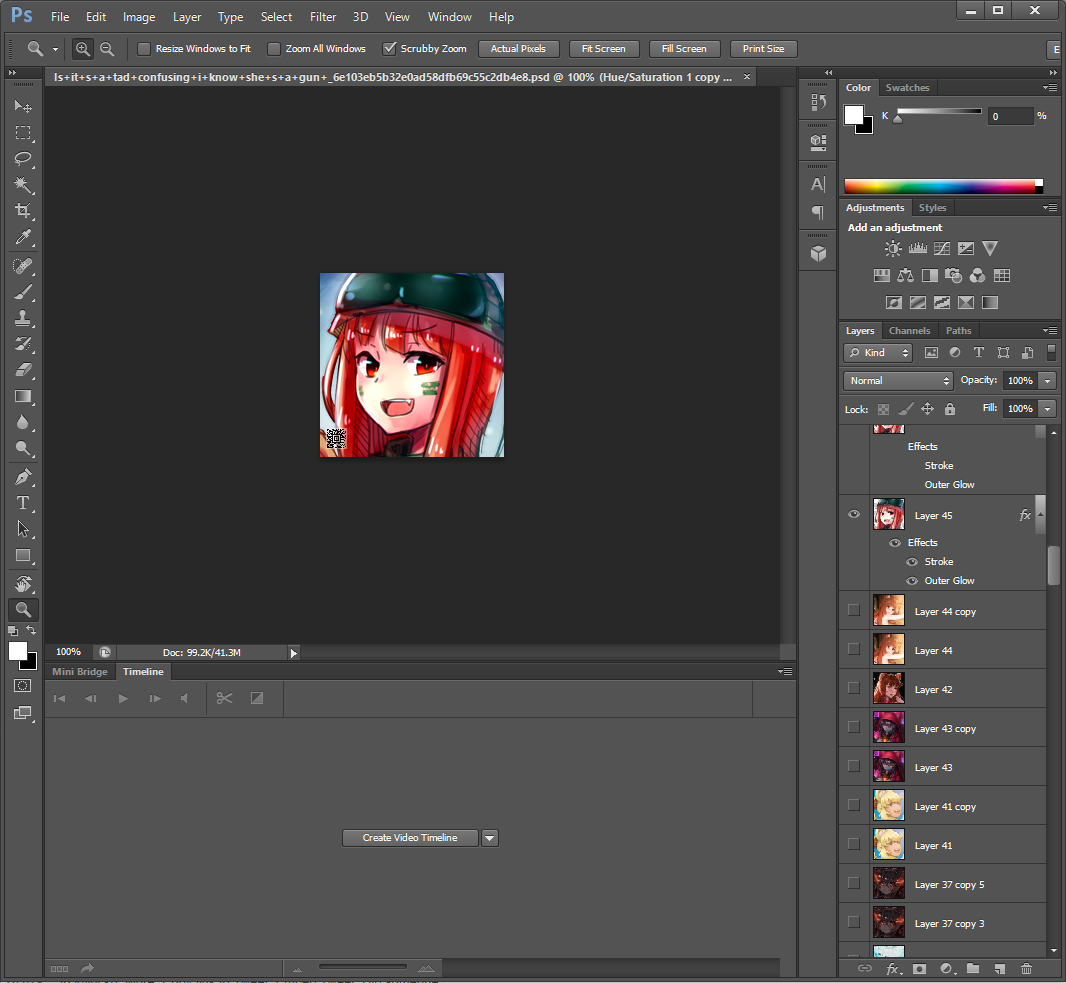The image size is (1066, 983).
Task: Select the Pen tool
Action: click(23, 477)
